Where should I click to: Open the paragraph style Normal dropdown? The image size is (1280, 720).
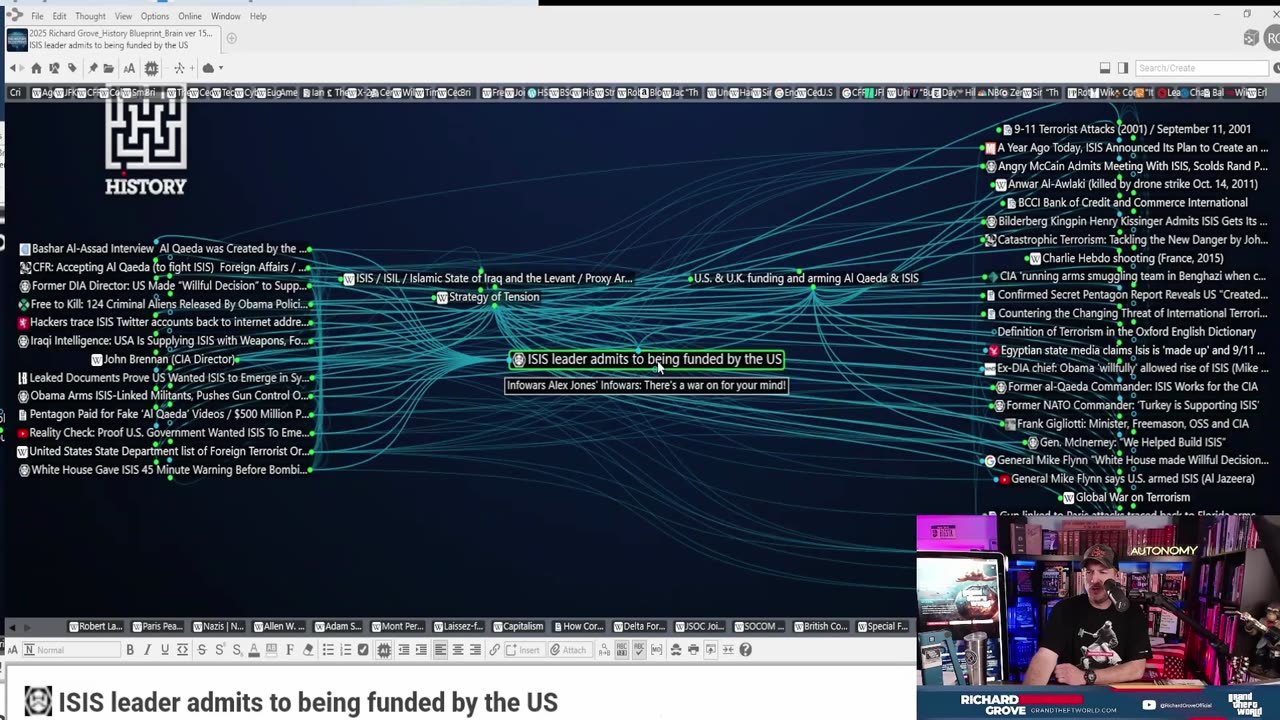(x=70, y=650)
